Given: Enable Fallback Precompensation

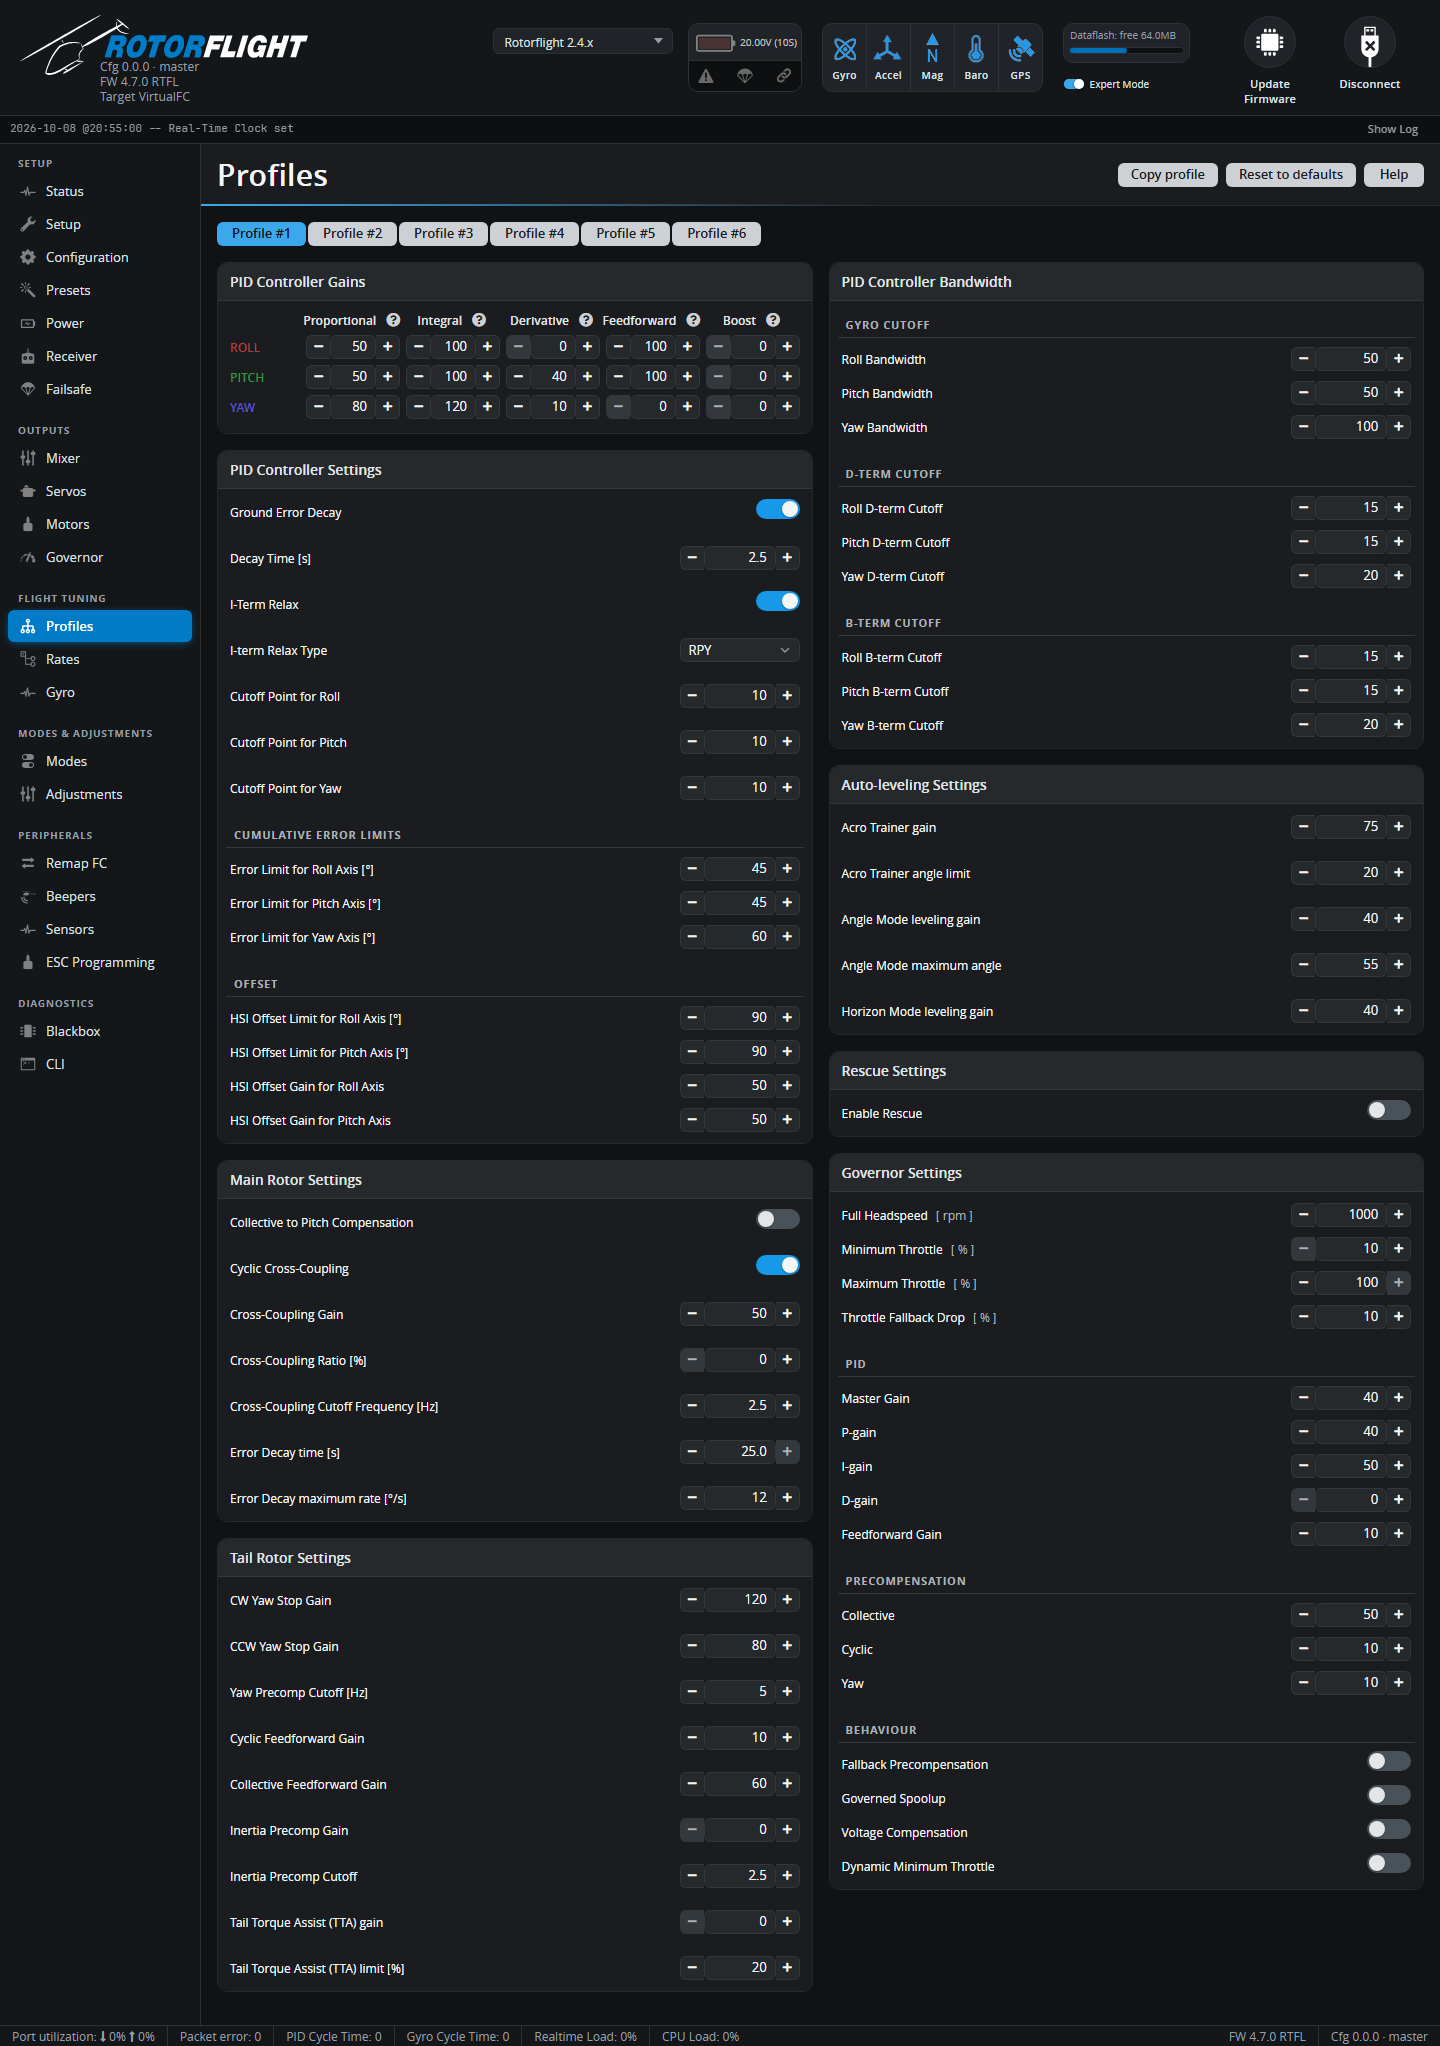Looking at the screenshot, I should [x=1389, y=1761].
